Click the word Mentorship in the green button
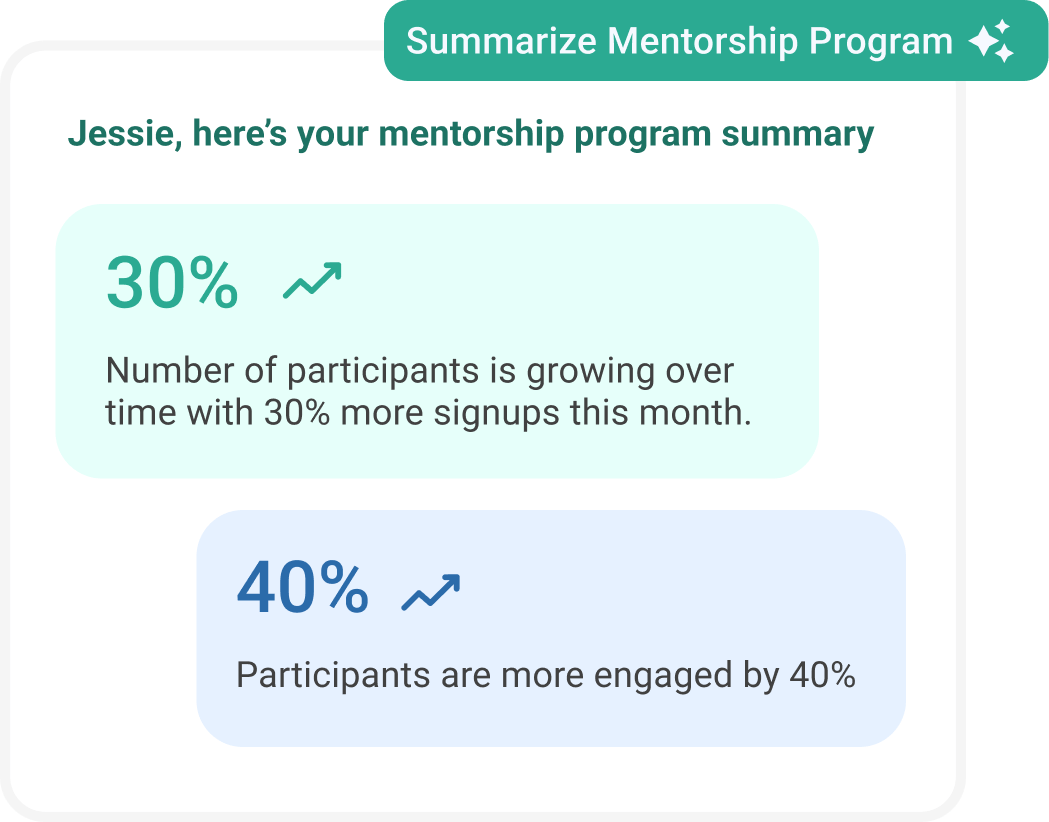This screenshot has height=822, width=1049. [x=702, y=41]
